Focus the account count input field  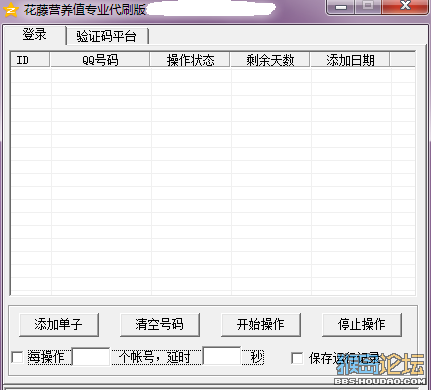[91, 357]
